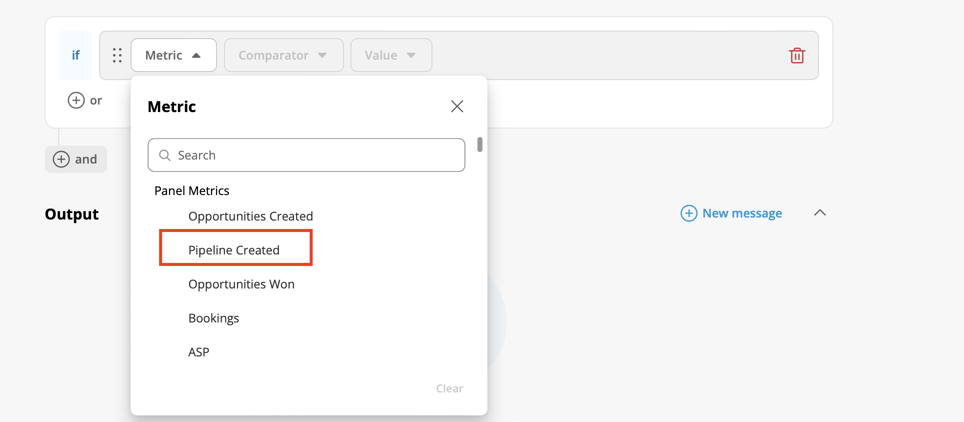Screen dimensions: 964x422
Task: Choose Opportunities Won from the list
Action: [x=241, y=285]
